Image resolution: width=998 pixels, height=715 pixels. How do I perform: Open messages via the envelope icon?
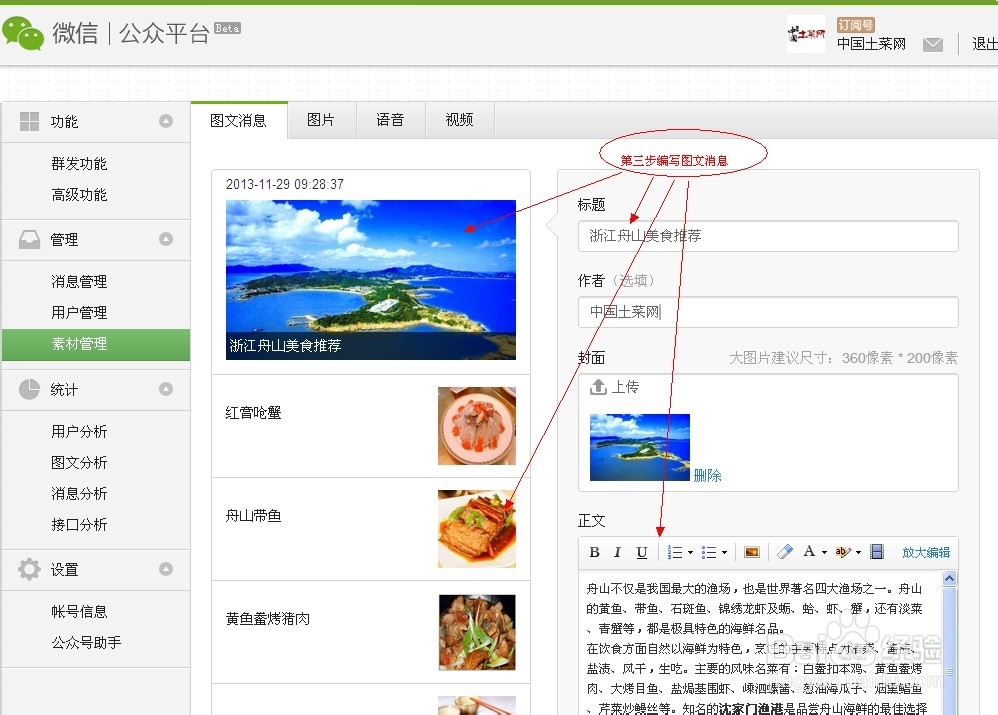[x=933, y=44]
